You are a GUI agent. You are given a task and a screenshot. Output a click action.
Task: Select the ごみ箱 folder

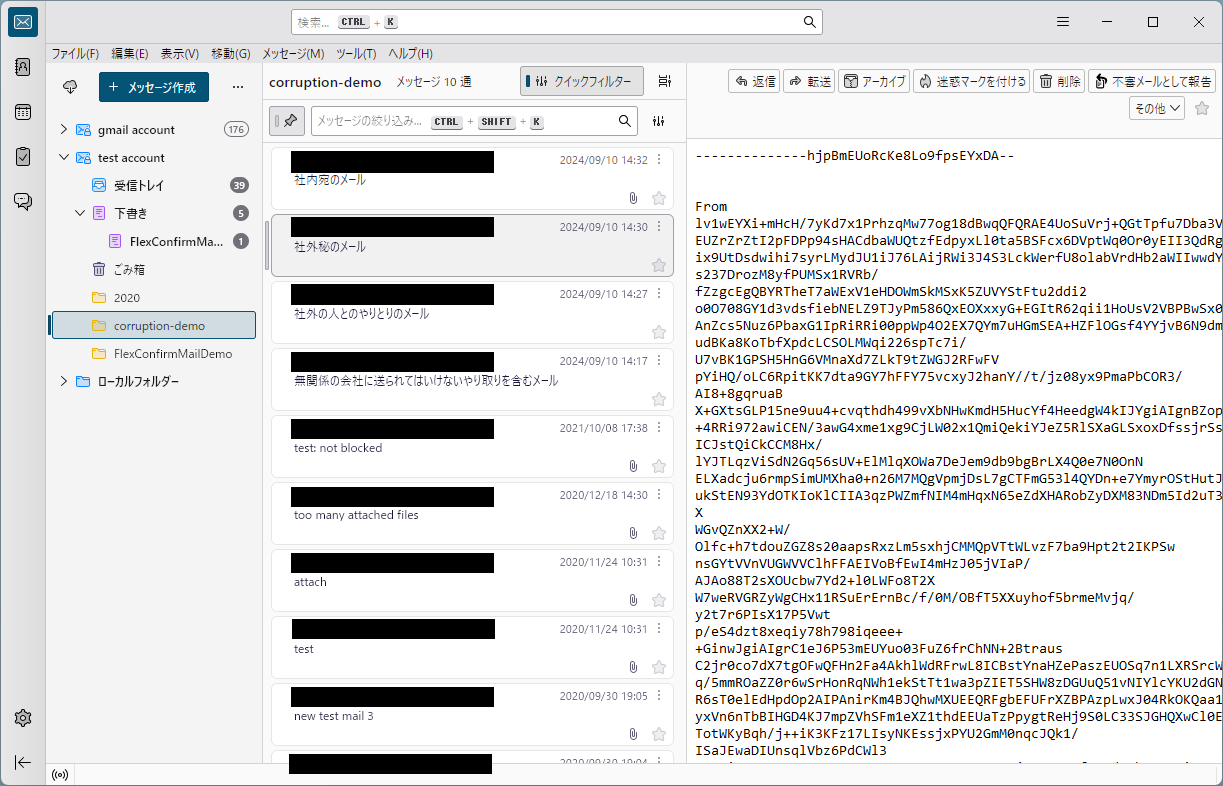[154, 269]
